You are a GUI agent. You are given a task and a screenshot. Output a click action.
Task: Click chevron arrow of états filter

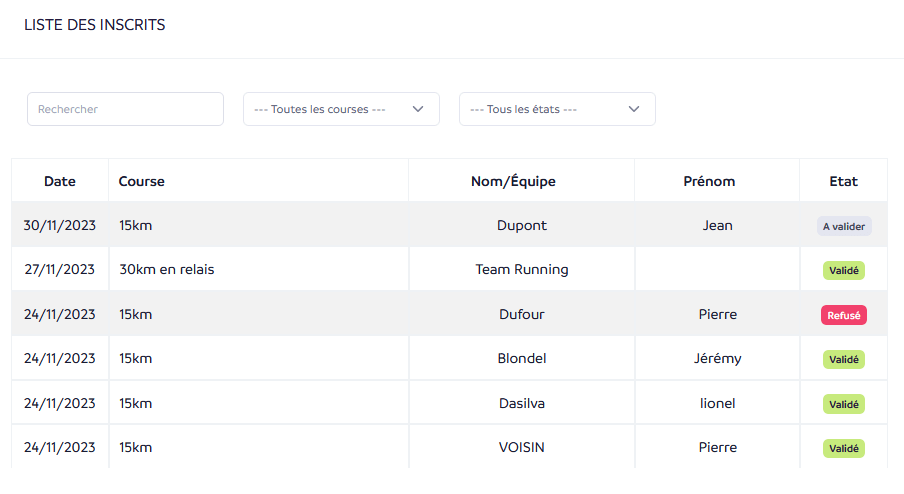tap(634, 109)
